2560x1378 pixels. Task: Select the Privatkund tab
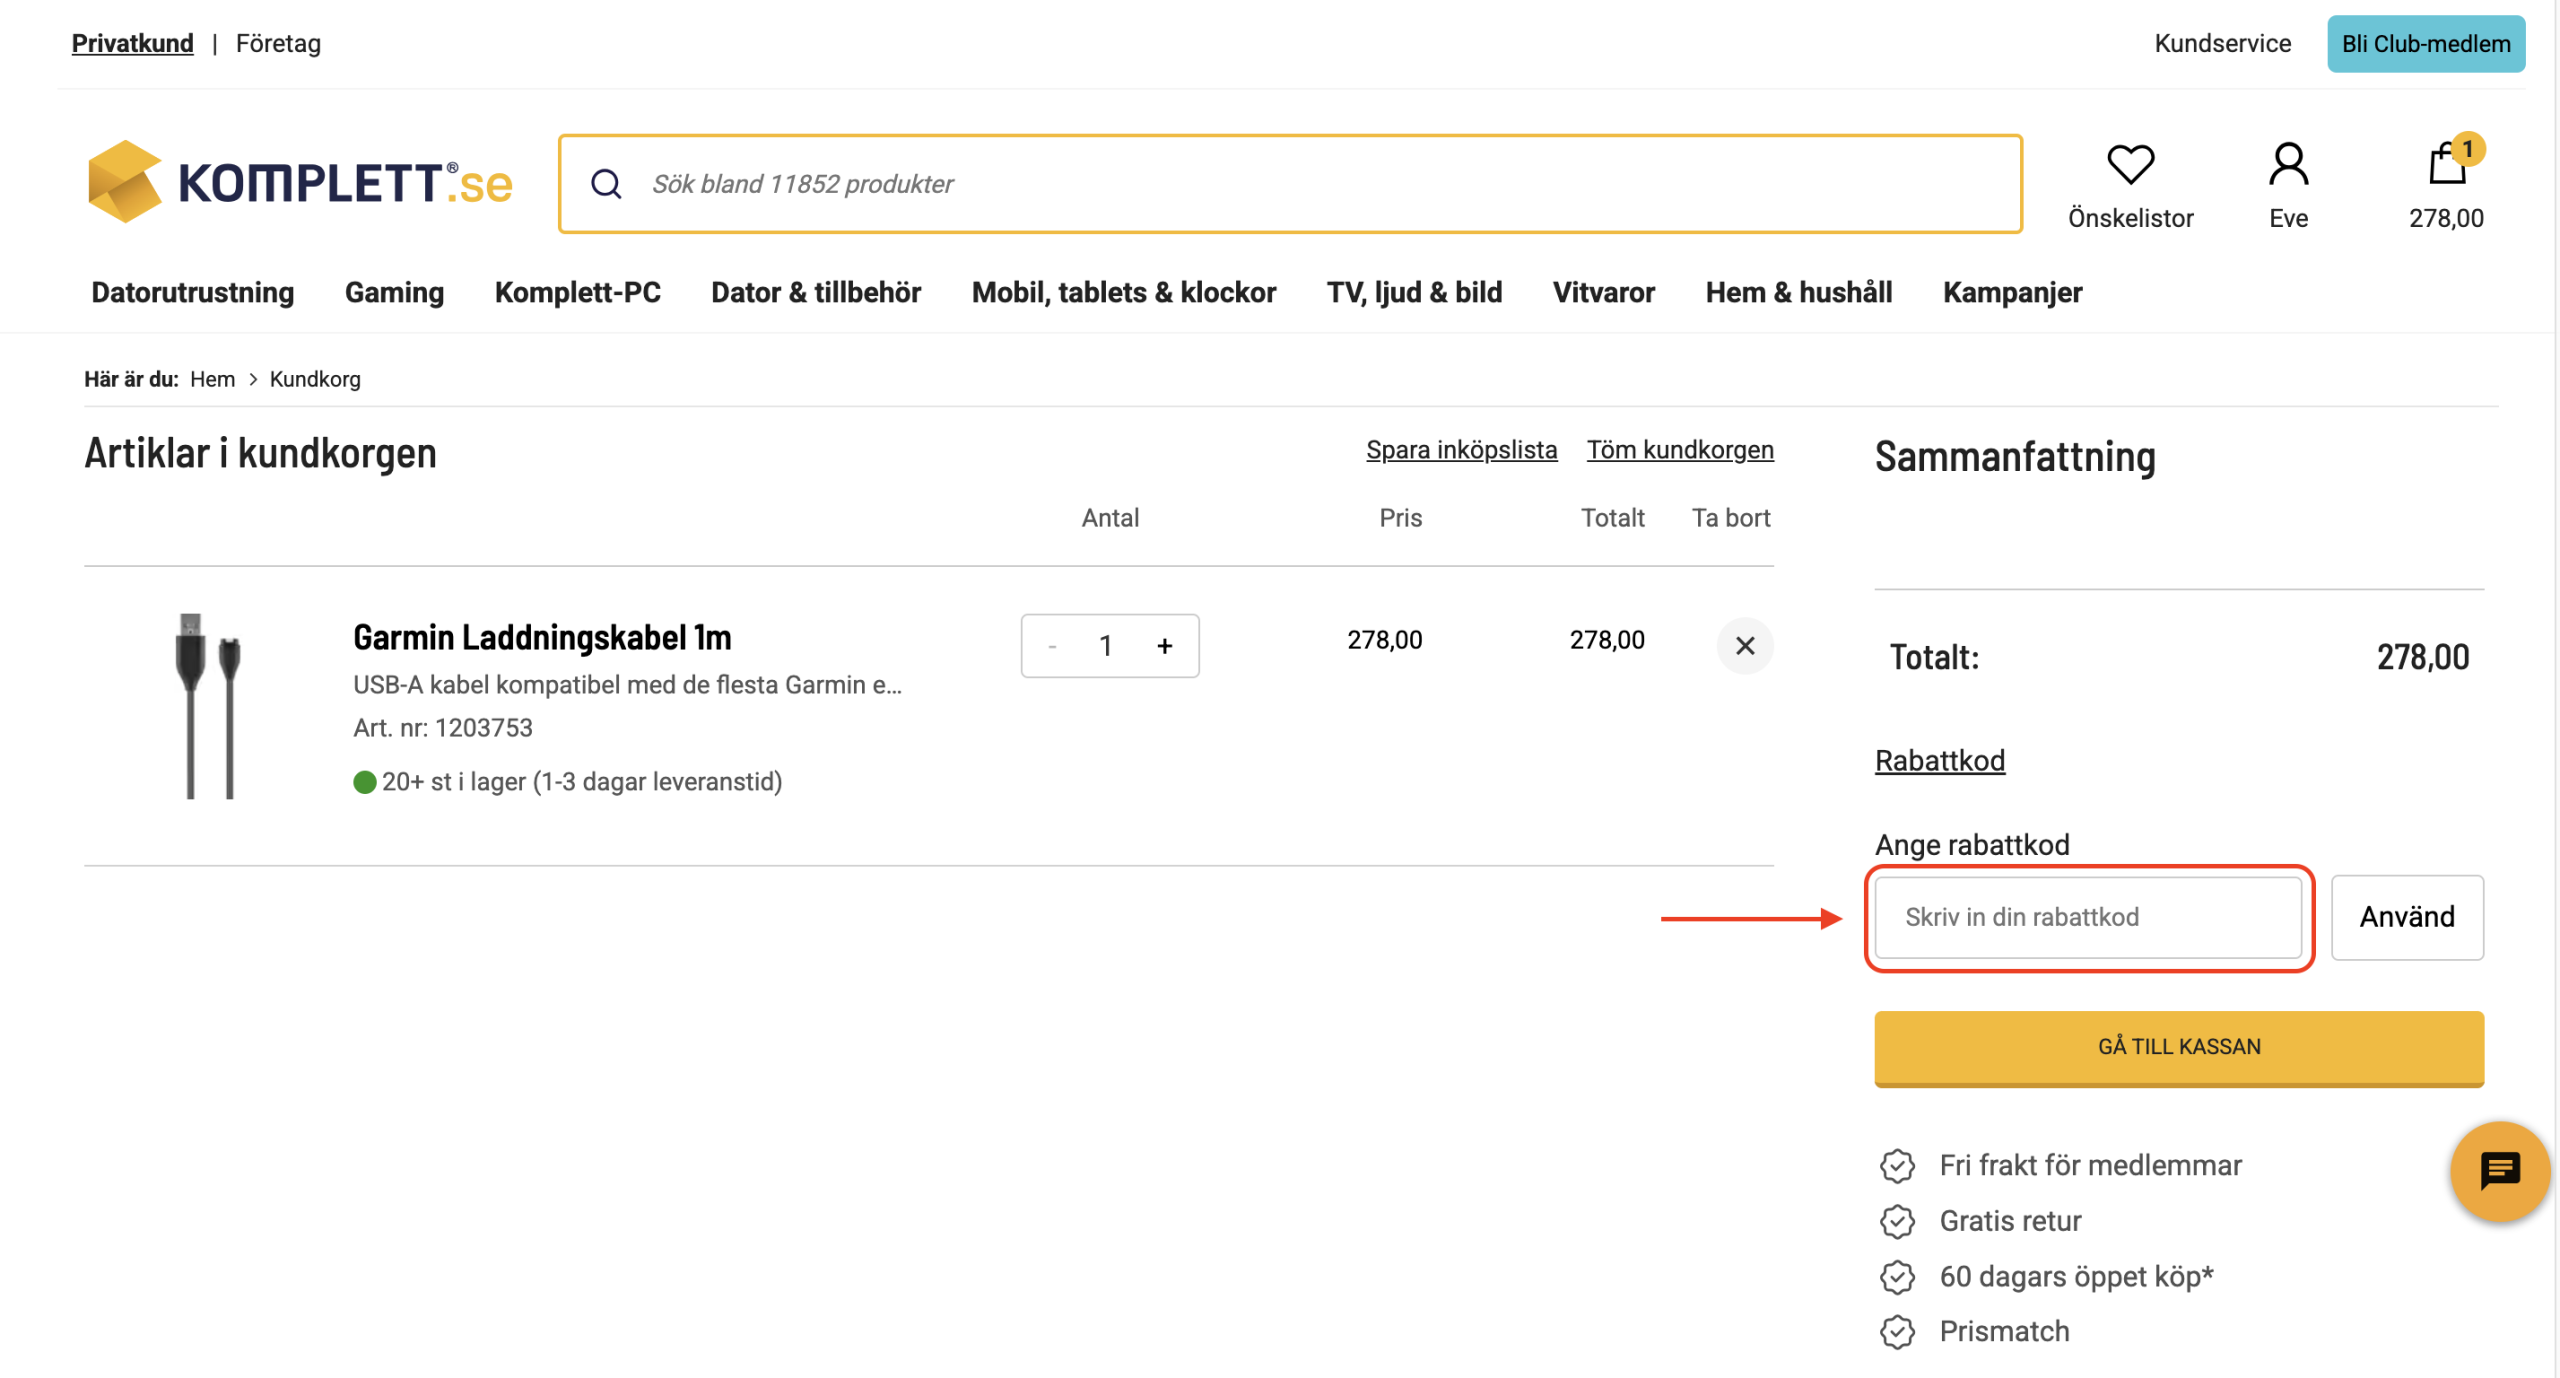click(133, 43)
